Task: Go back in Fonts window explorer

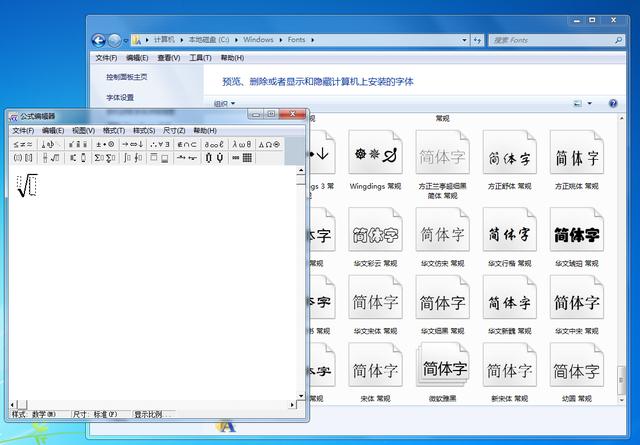Action: (x=99, y=40)
